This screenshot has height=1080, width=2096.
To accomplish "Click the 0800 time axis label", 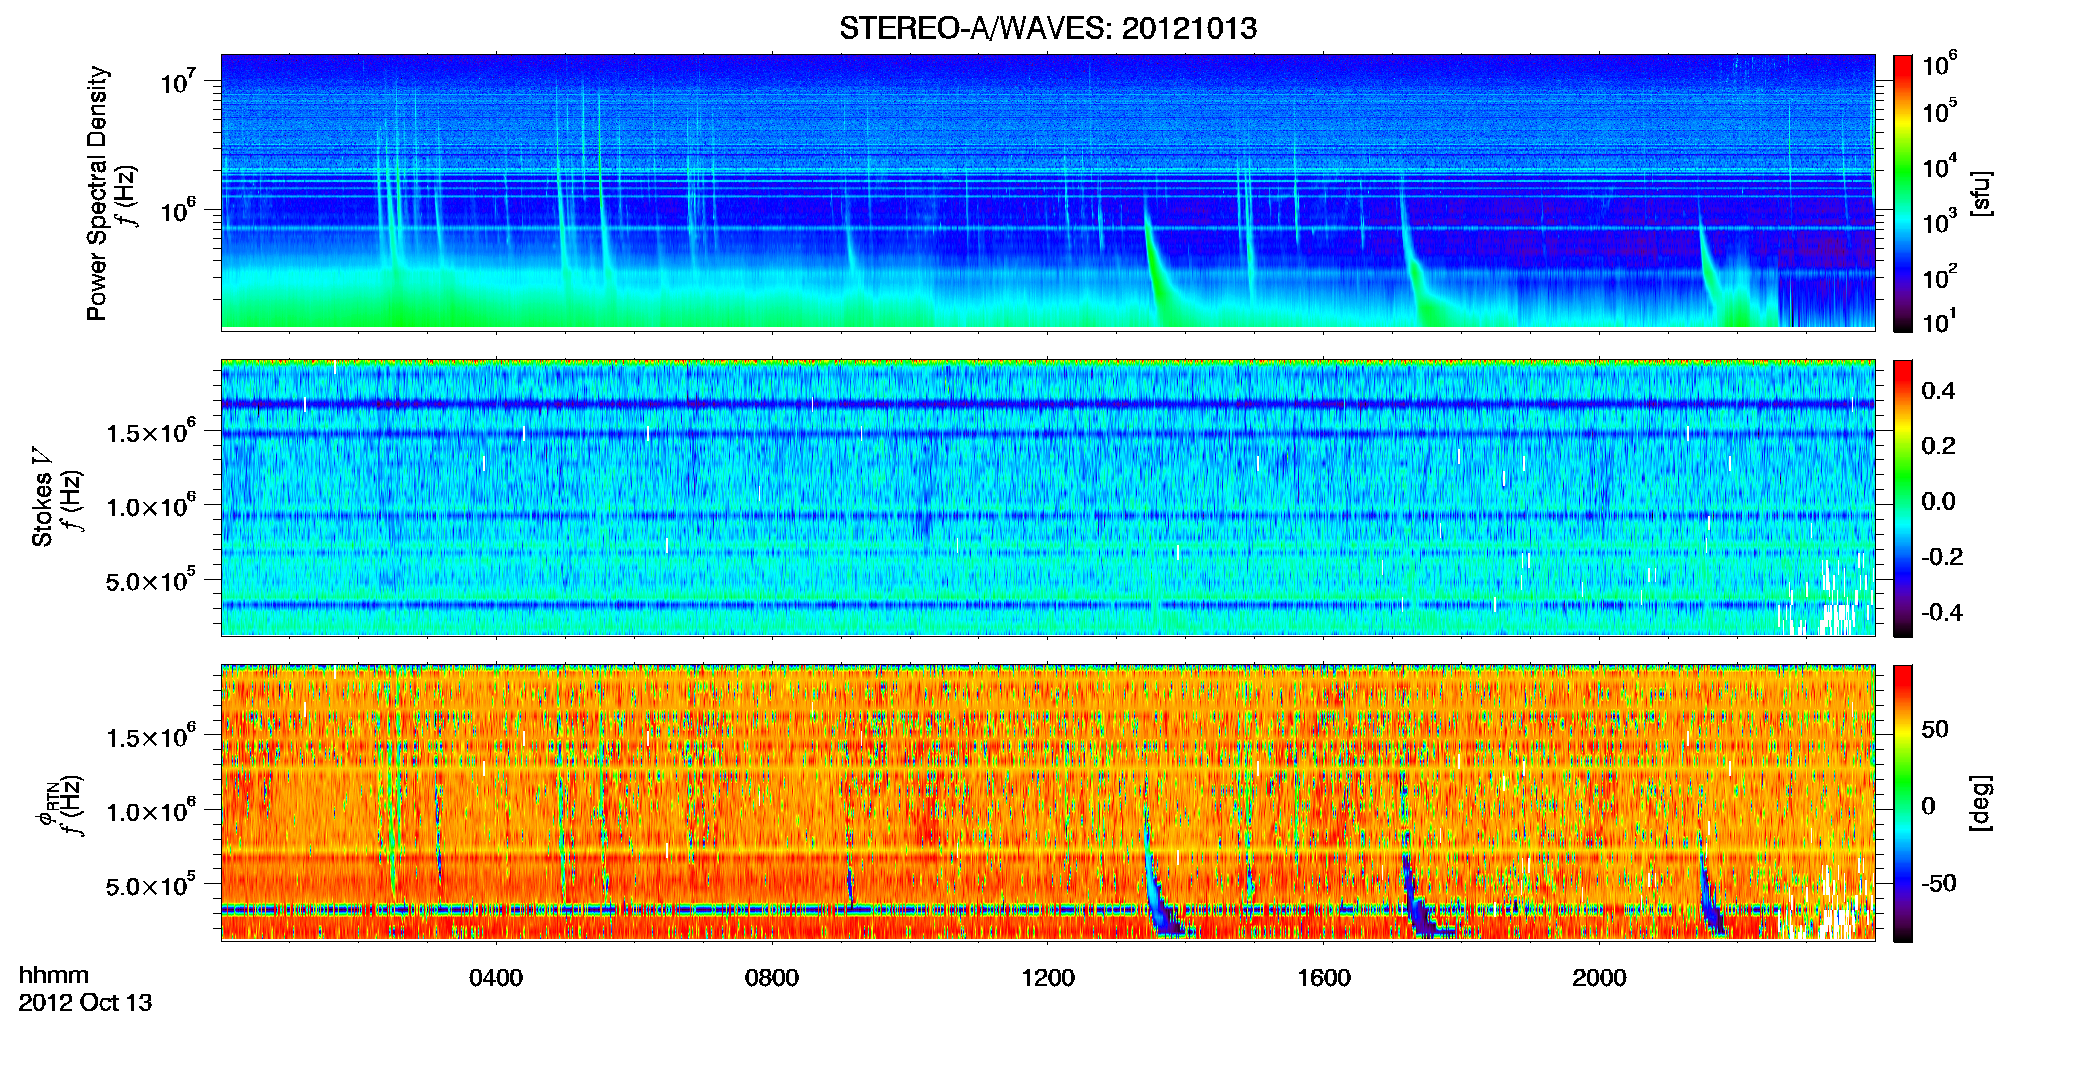I will pos(772,977).
